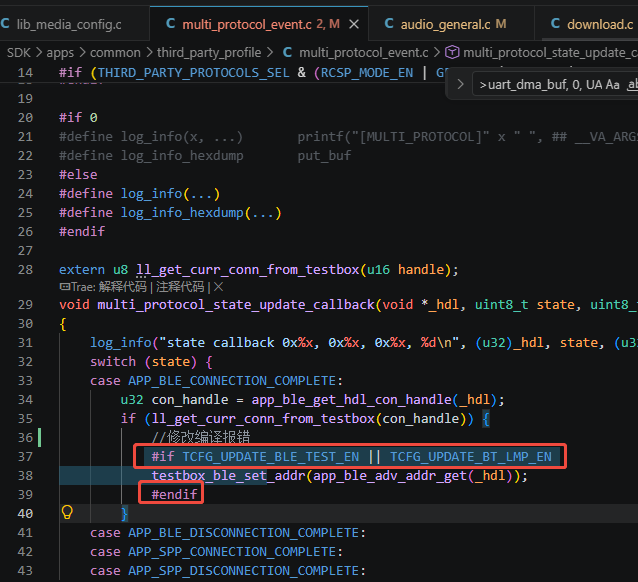
Task: Click the Chinese comment on line 36
Action: [201, 438]
